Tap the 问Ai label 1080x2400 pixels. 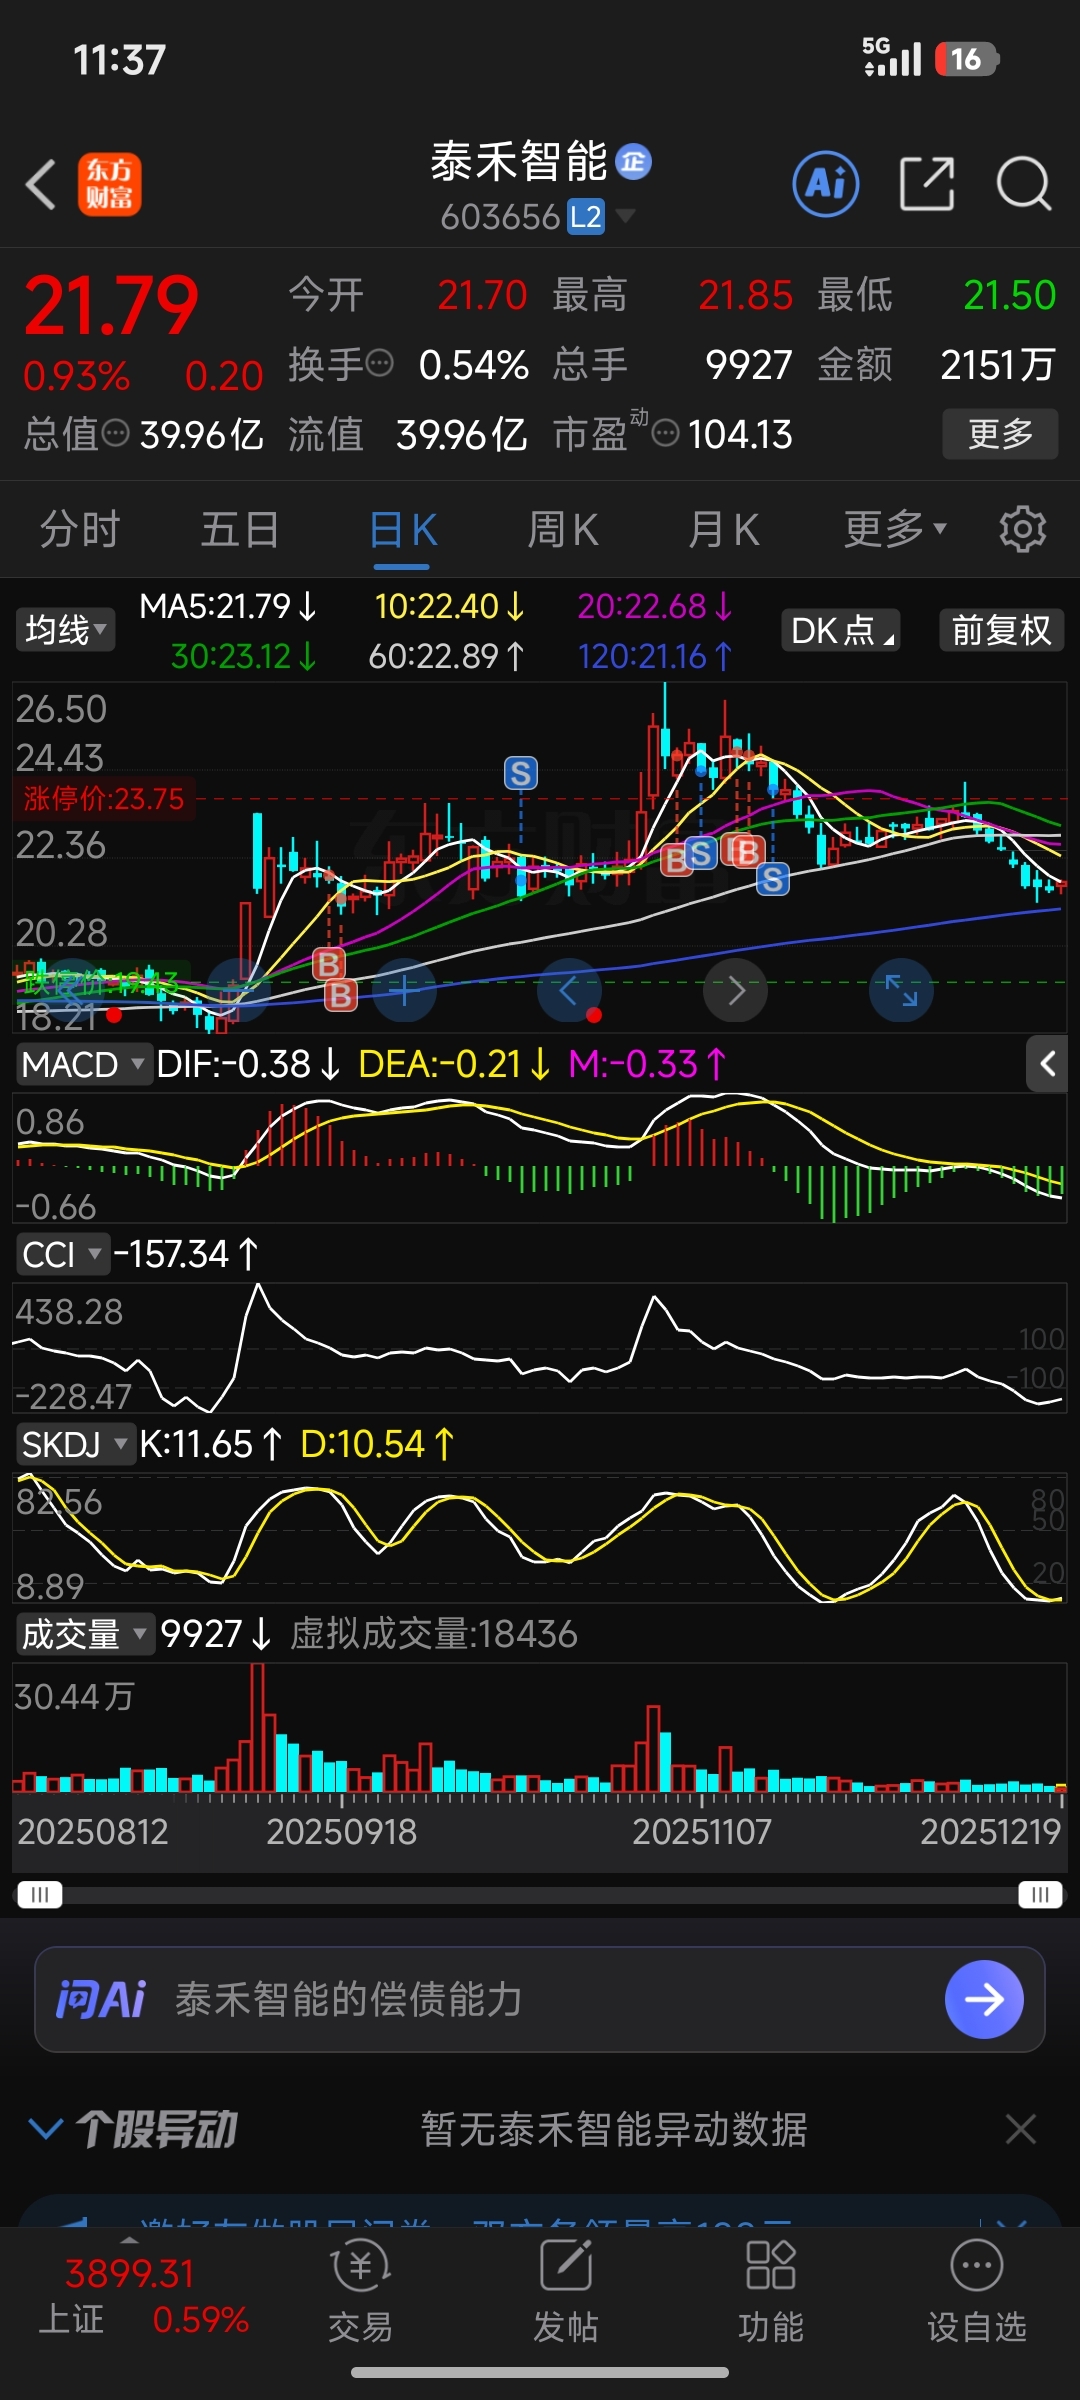tap(100, 1999)
